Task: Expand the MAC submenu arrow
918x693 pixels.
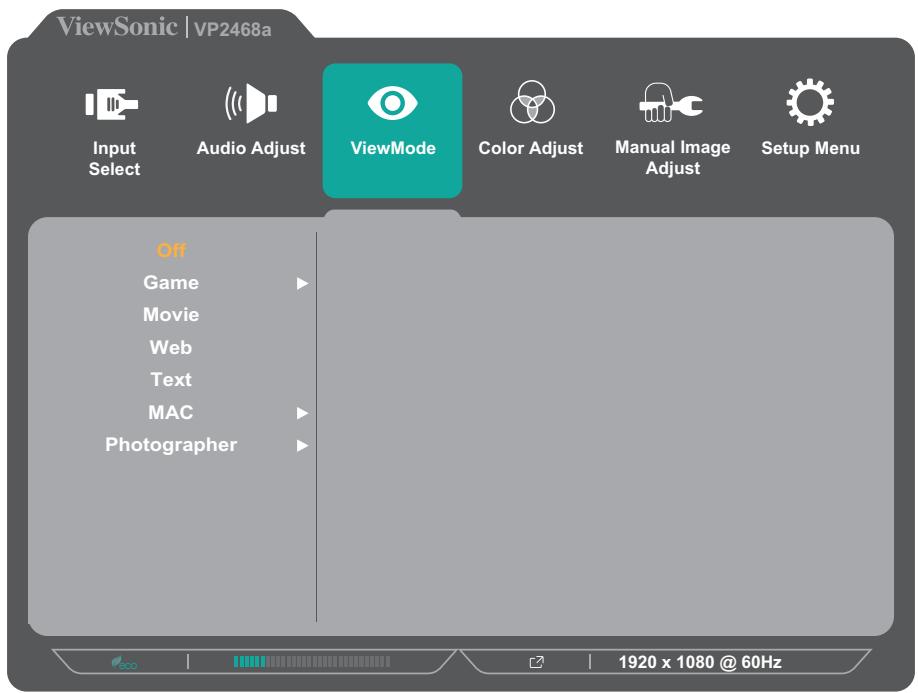Action: coord(302,413)
